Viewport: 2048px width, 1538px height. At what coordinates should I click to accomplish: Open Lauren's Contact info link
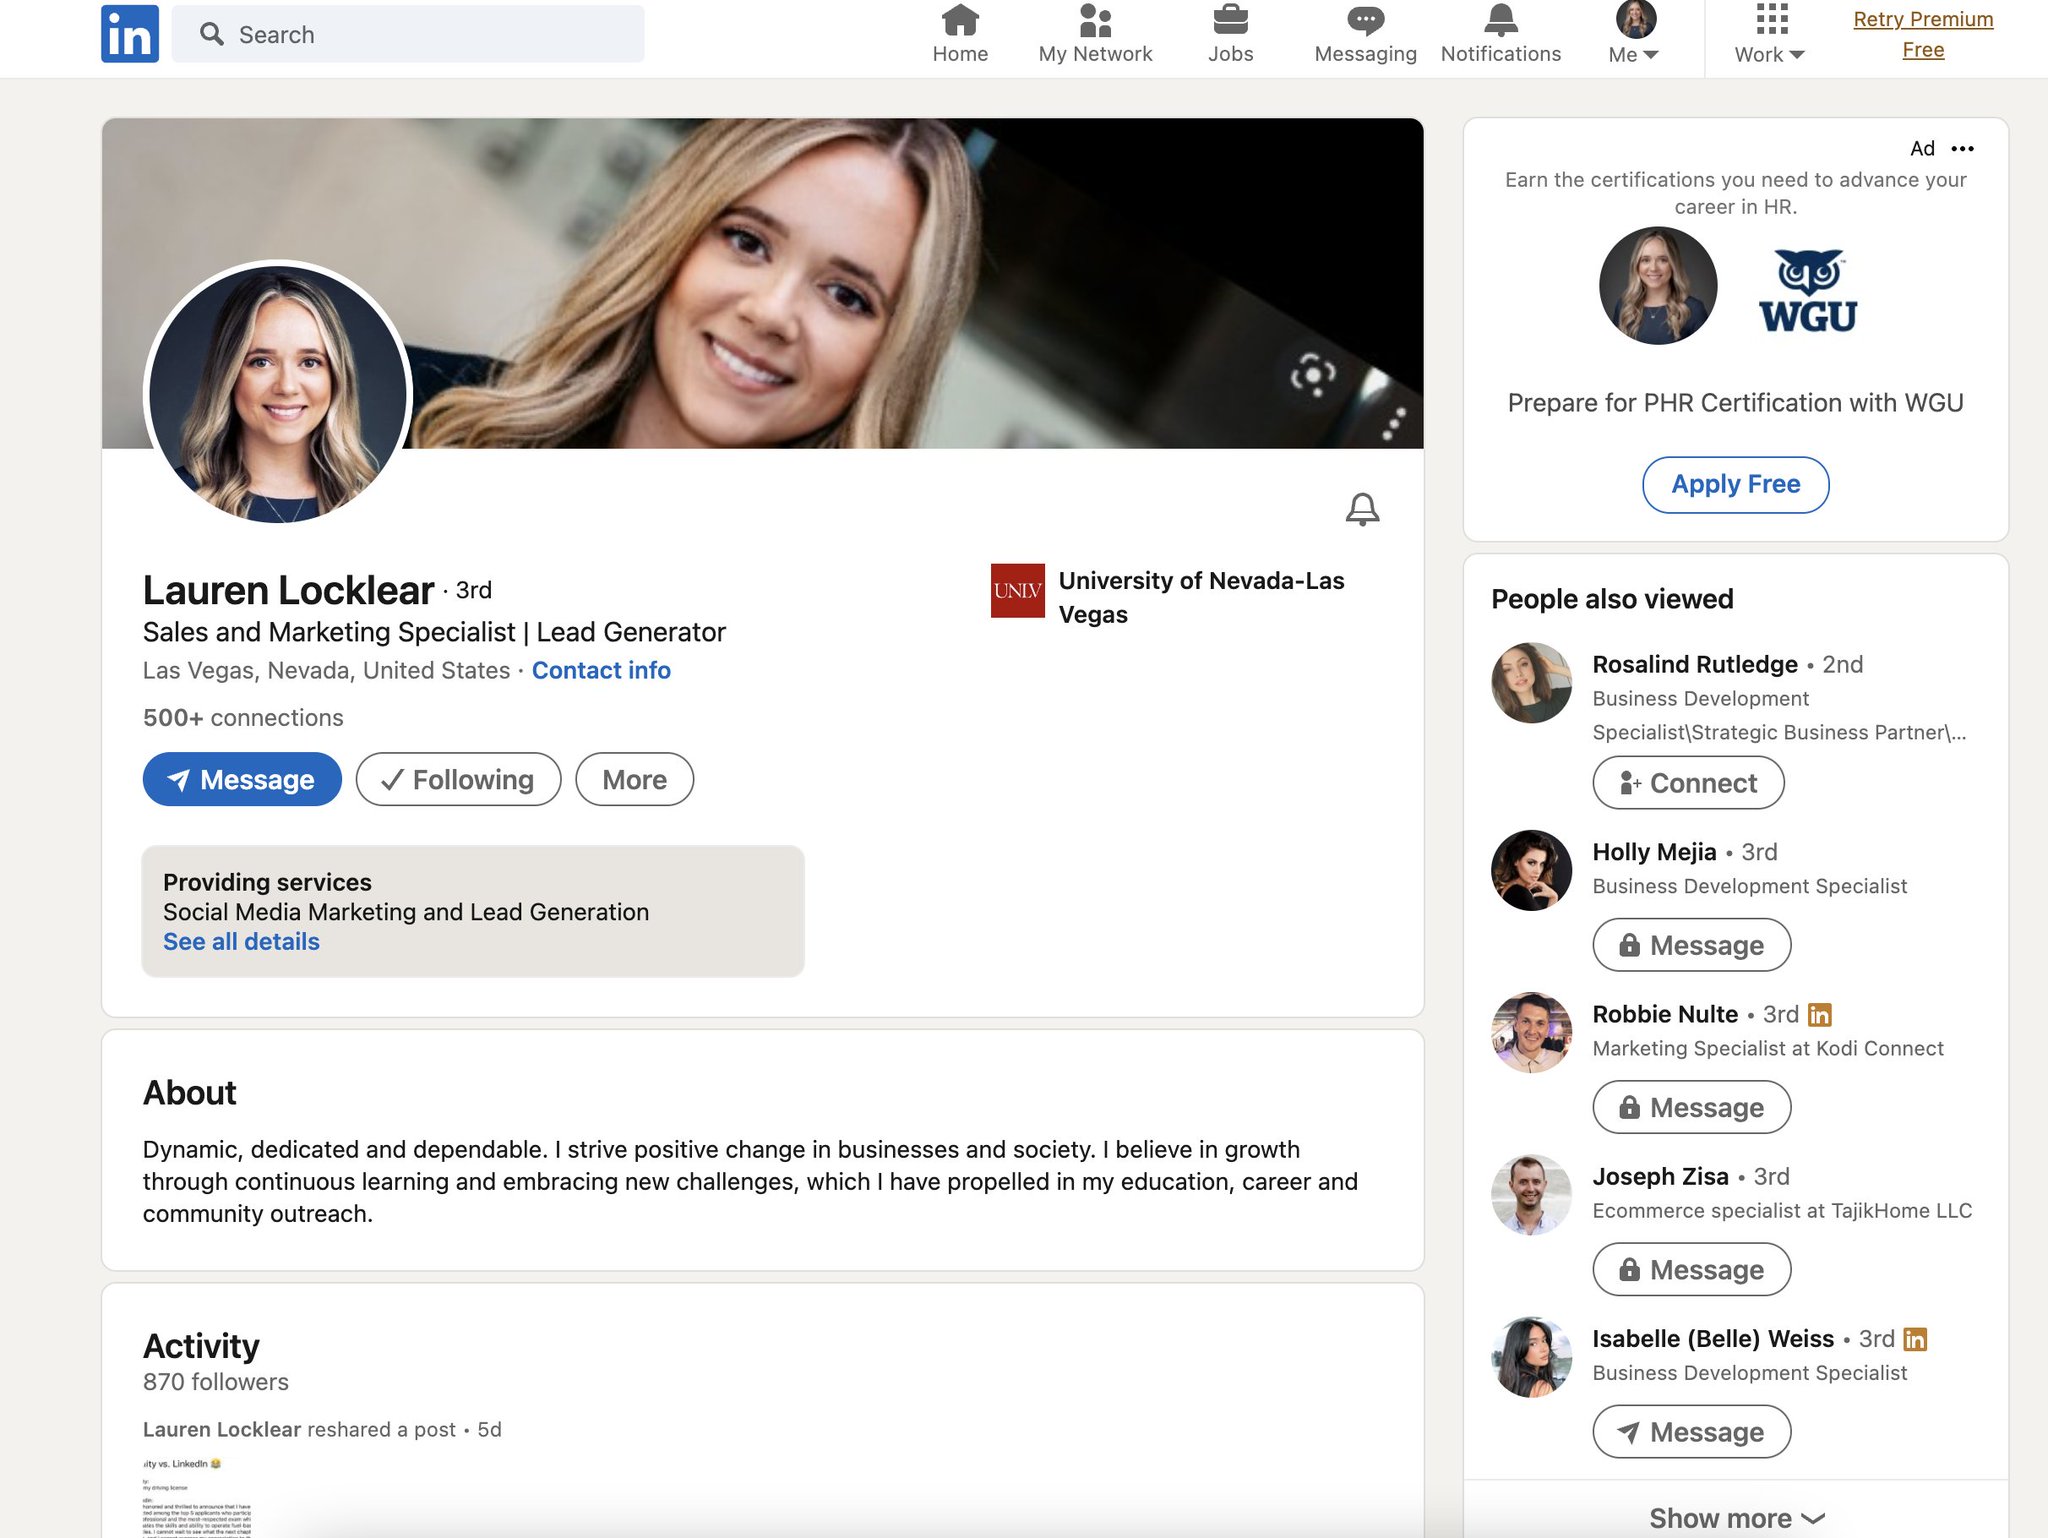pos(601,670)
